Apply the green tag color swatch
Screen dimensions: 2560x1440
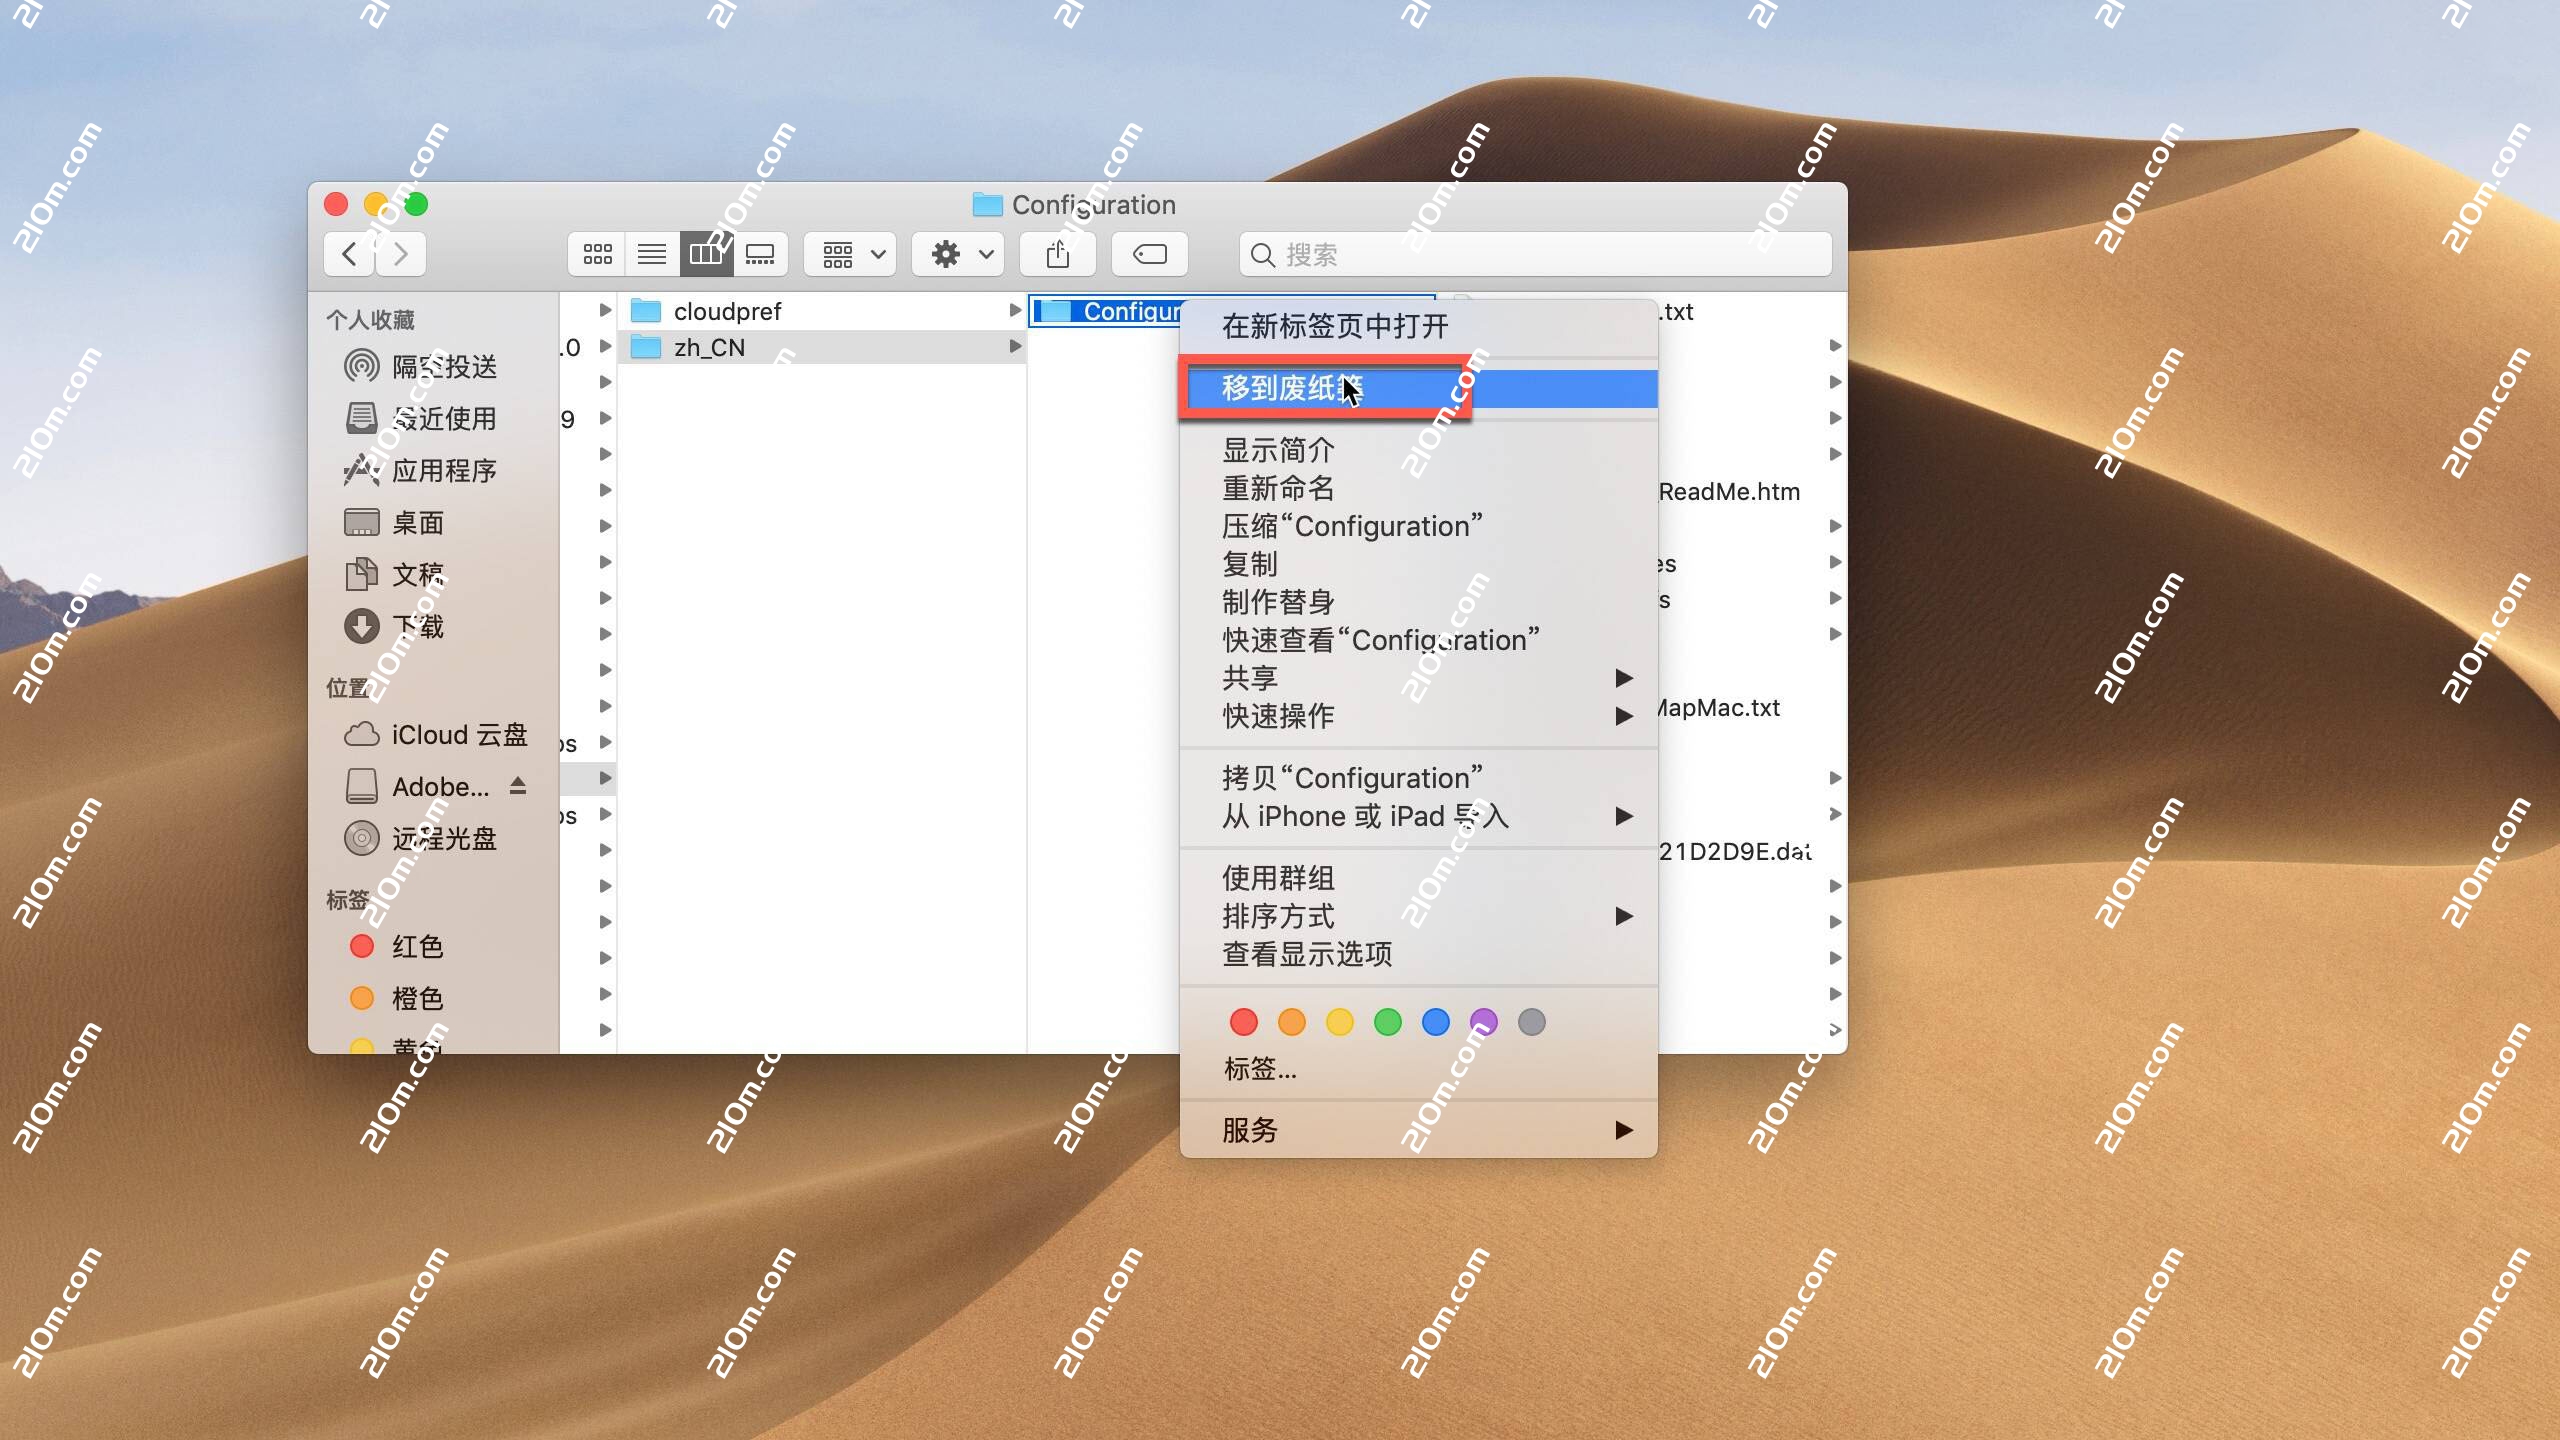1388,1022
